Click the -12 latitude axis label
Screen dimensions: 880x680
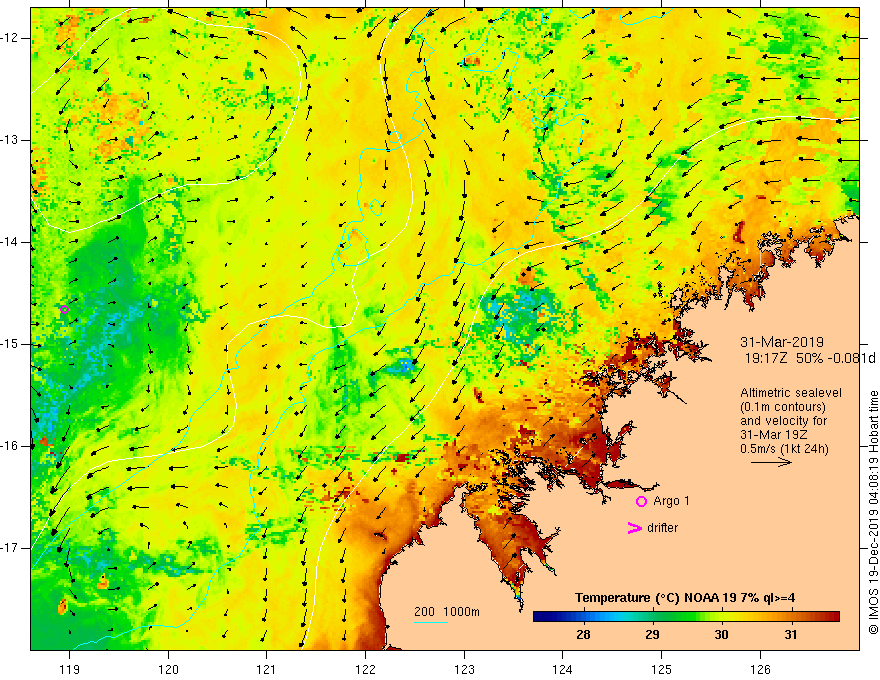point(10,38)
